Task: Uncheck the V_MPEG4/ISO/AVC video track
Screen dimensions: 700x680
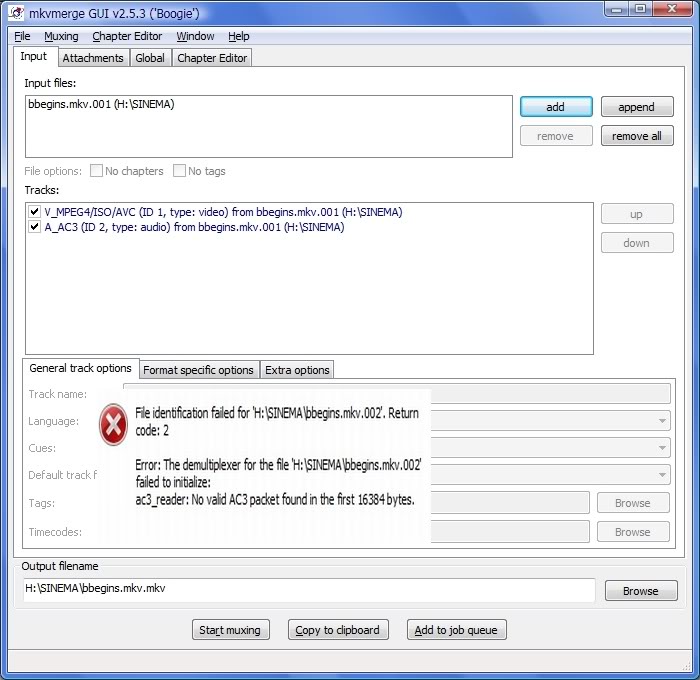Action: coord(35,212)
